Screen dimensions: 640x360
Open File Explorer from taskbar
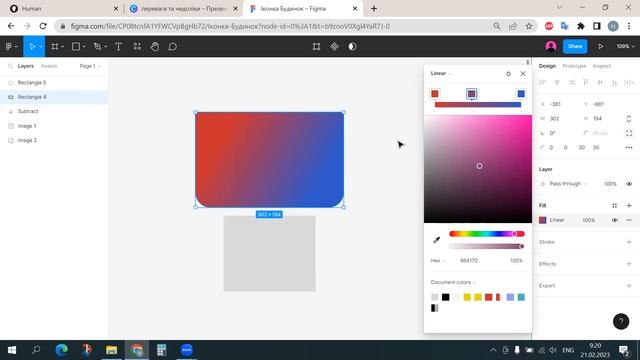[x=111, y=350]
